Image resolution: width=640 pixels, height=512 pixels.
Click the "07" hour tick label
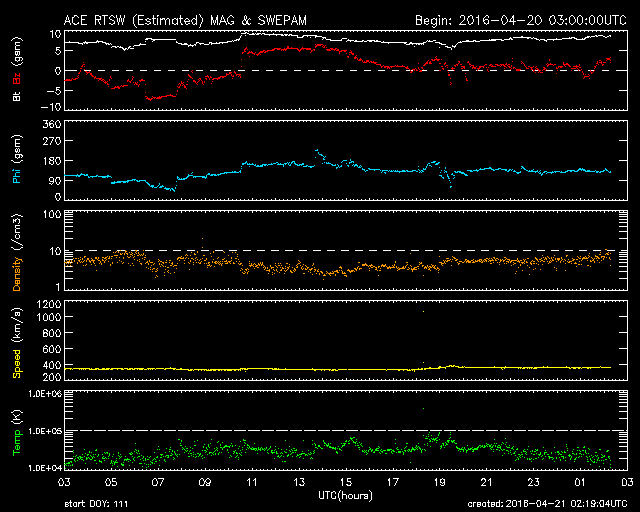pyautogui.click(x=158, y=482)
